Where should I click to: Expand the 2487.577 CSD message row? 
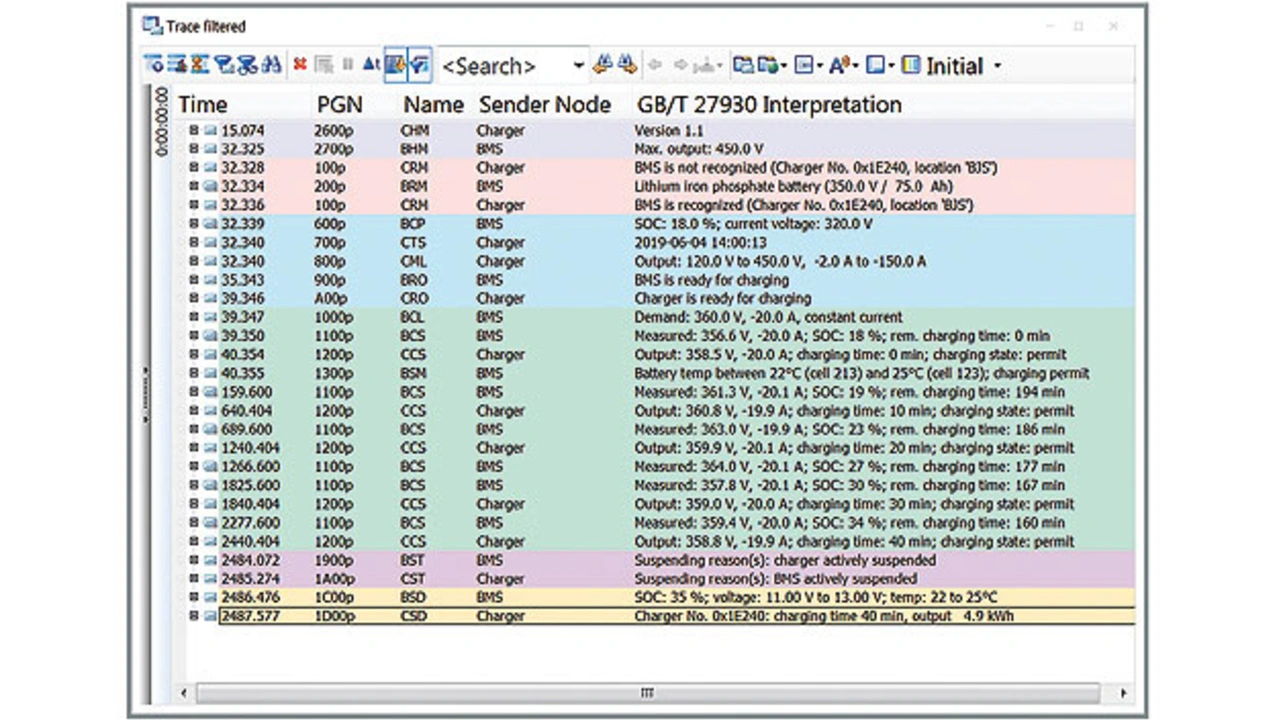(194, 616)
